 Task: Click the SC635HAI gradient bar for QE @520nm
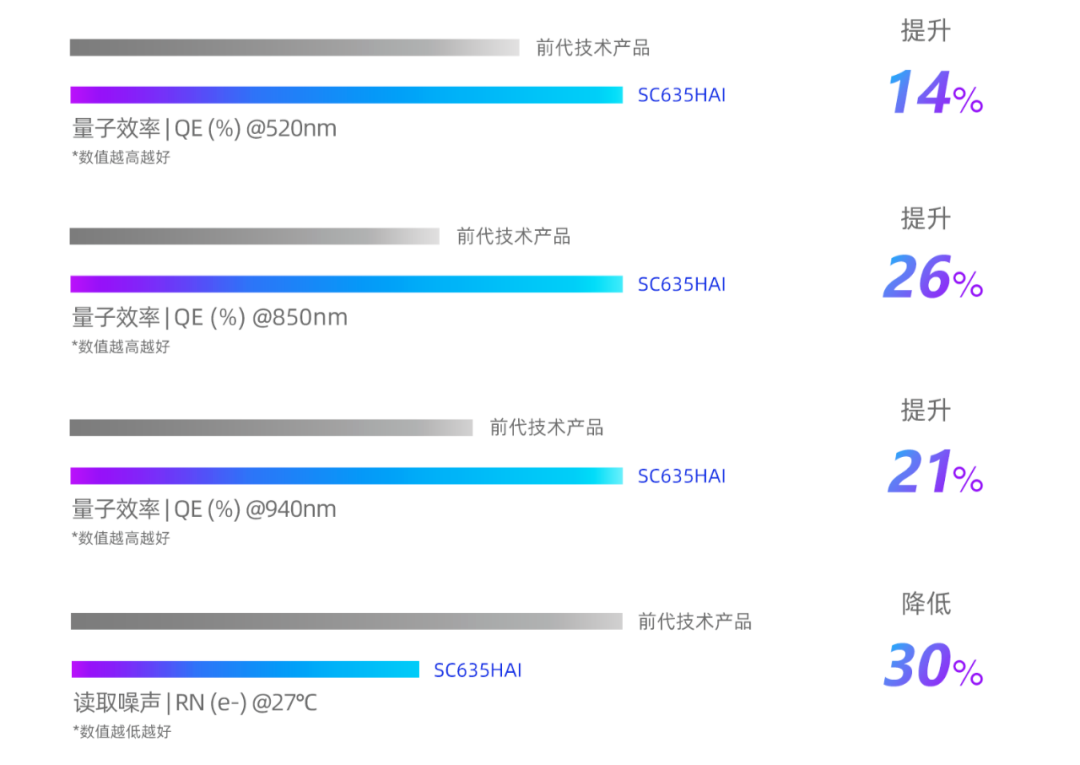tap(346, 95)
